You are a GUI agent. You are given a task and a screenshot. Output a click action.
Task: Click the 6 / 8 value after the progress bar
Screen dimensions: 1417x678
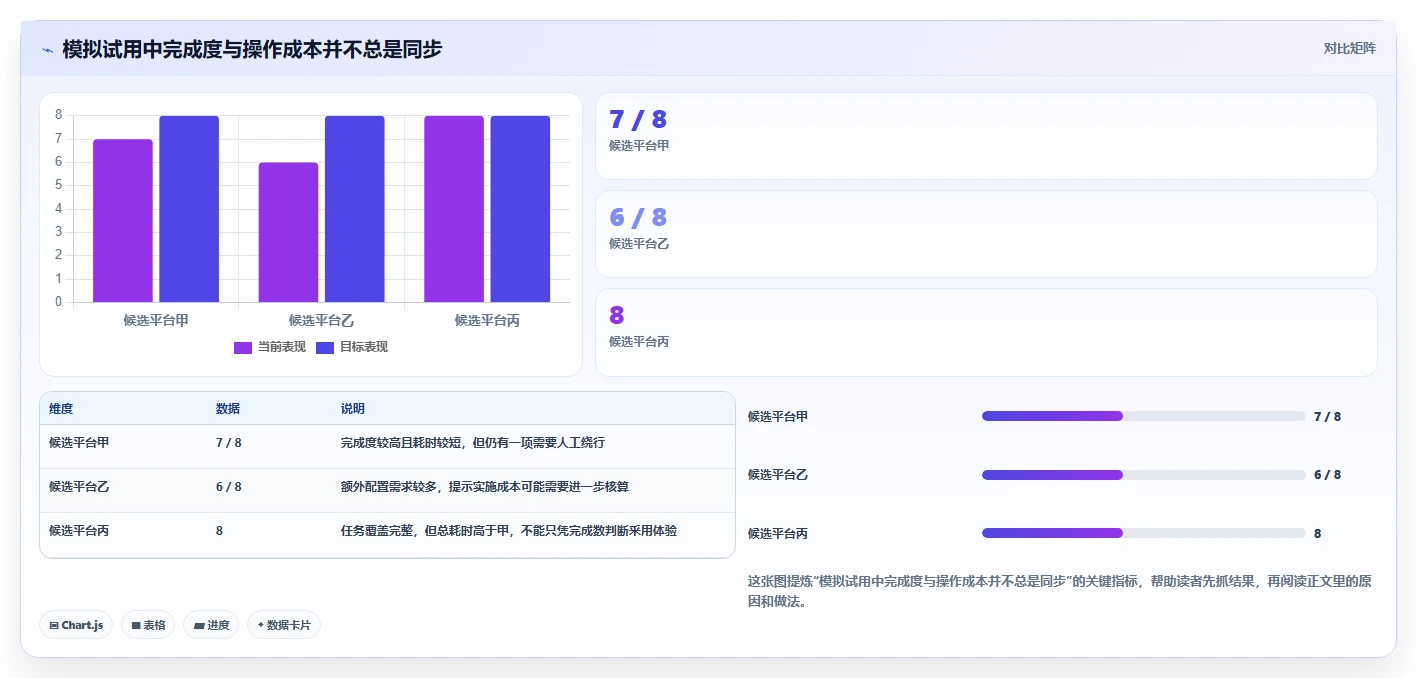pos(1328,475)
